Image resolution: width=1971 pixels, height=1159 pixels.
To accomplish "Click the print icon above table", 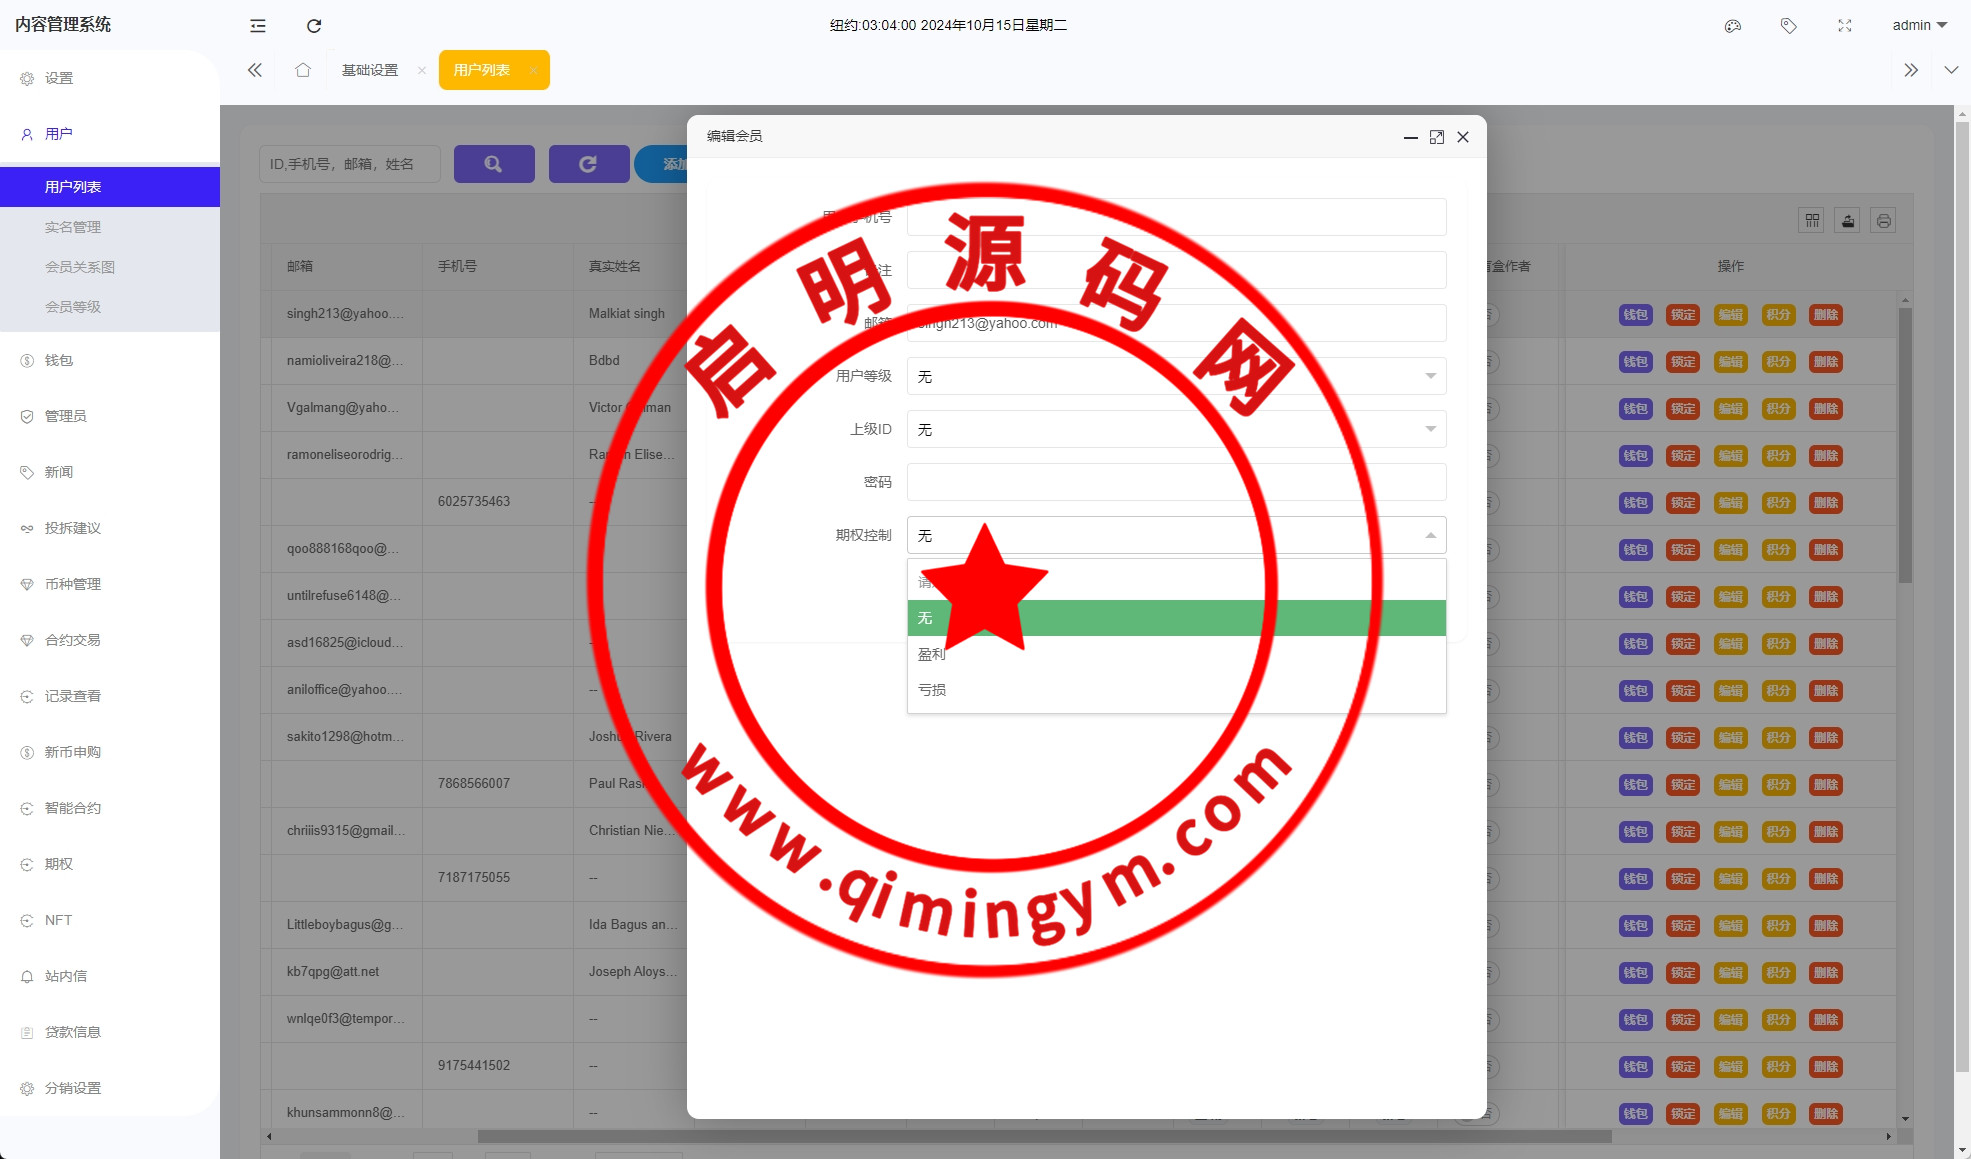I will click(1884, 221).
